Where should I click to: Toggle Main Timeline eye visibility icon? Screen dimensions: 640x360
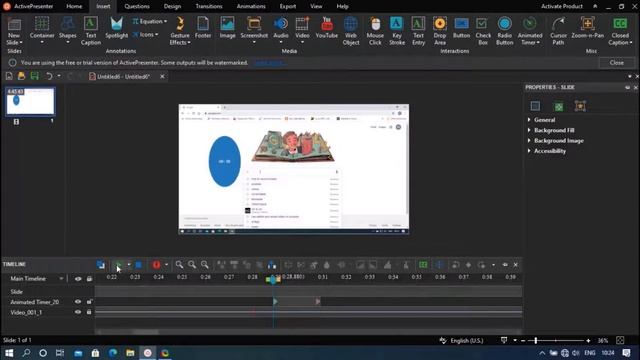[78, 279]
